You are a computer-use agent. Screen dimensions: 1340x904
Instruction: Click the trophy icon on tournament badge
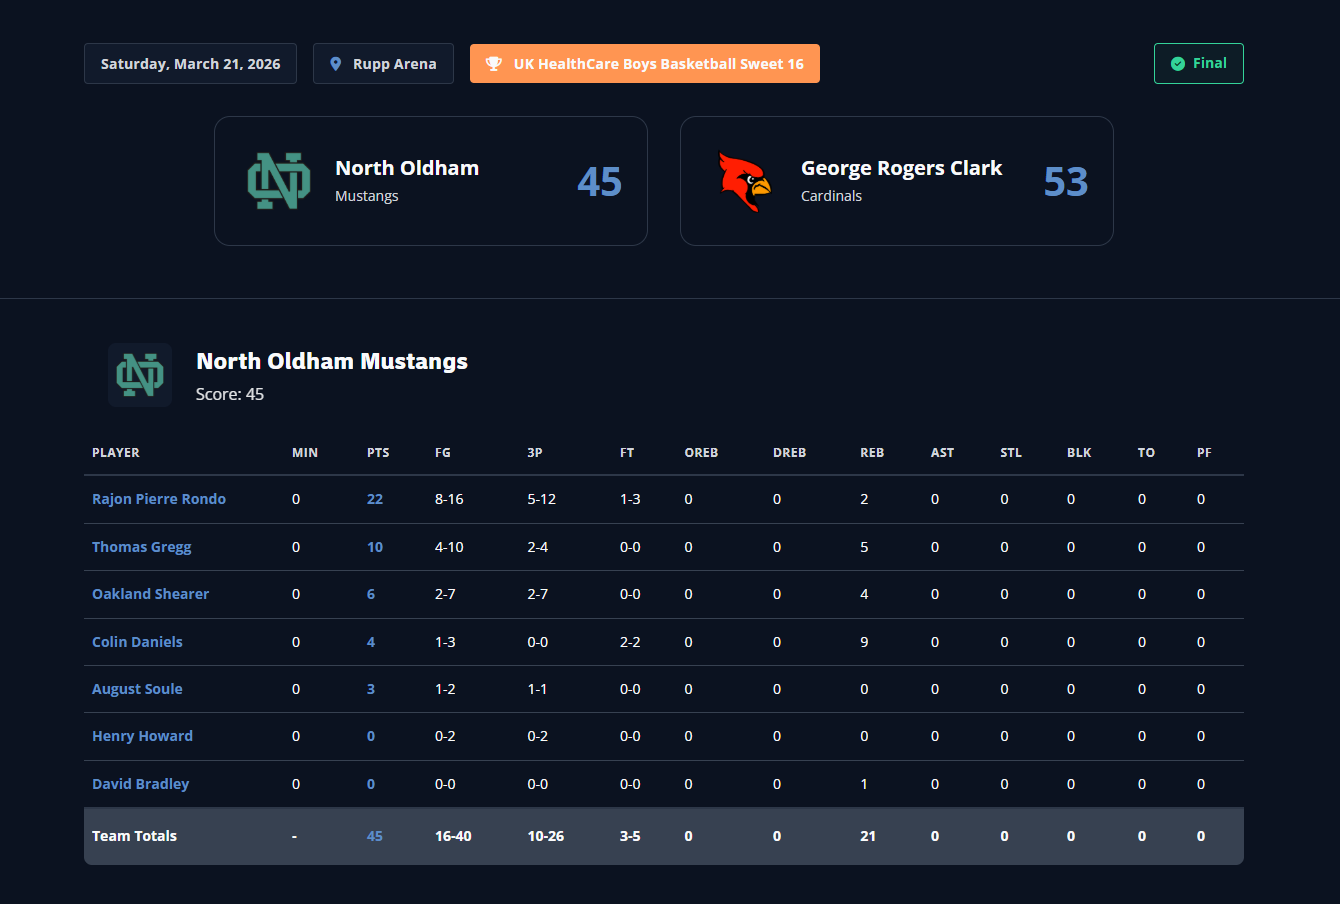click(494, 64)
